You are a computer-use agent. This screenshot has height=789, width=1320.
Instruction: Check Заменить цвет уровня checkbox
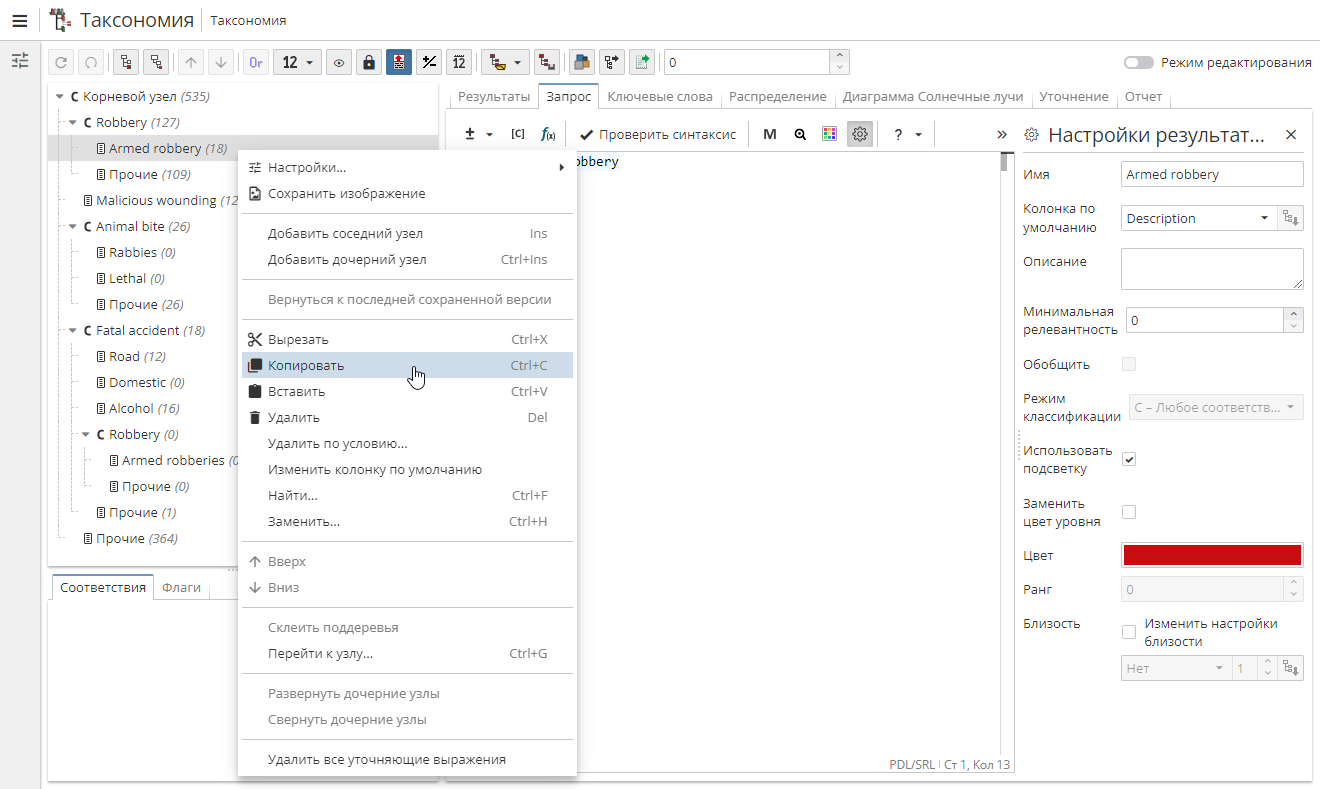tap(1129, 512)
